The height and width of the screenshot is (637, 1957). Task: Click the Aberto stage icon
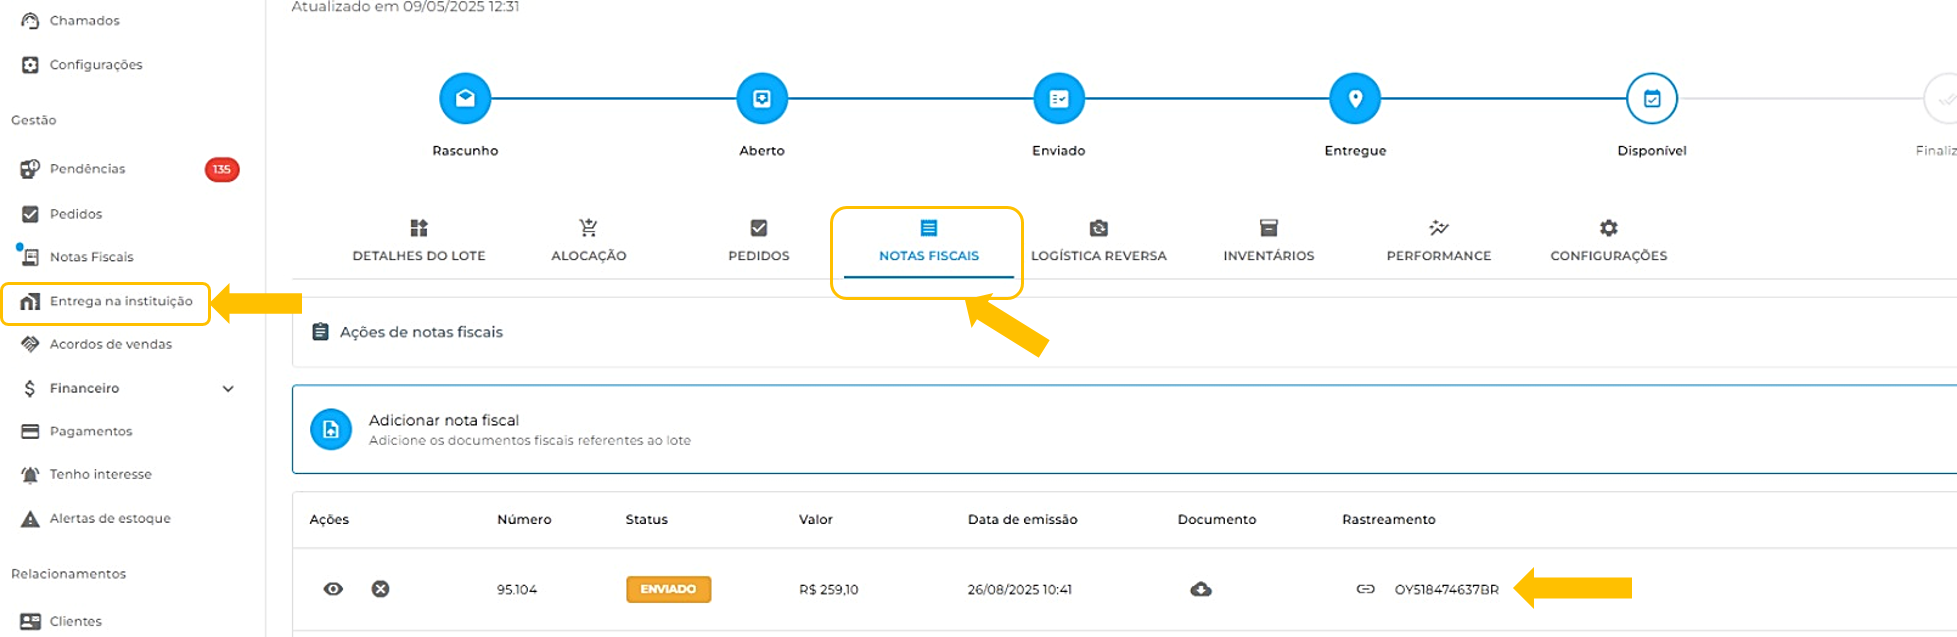click(762, 99)
